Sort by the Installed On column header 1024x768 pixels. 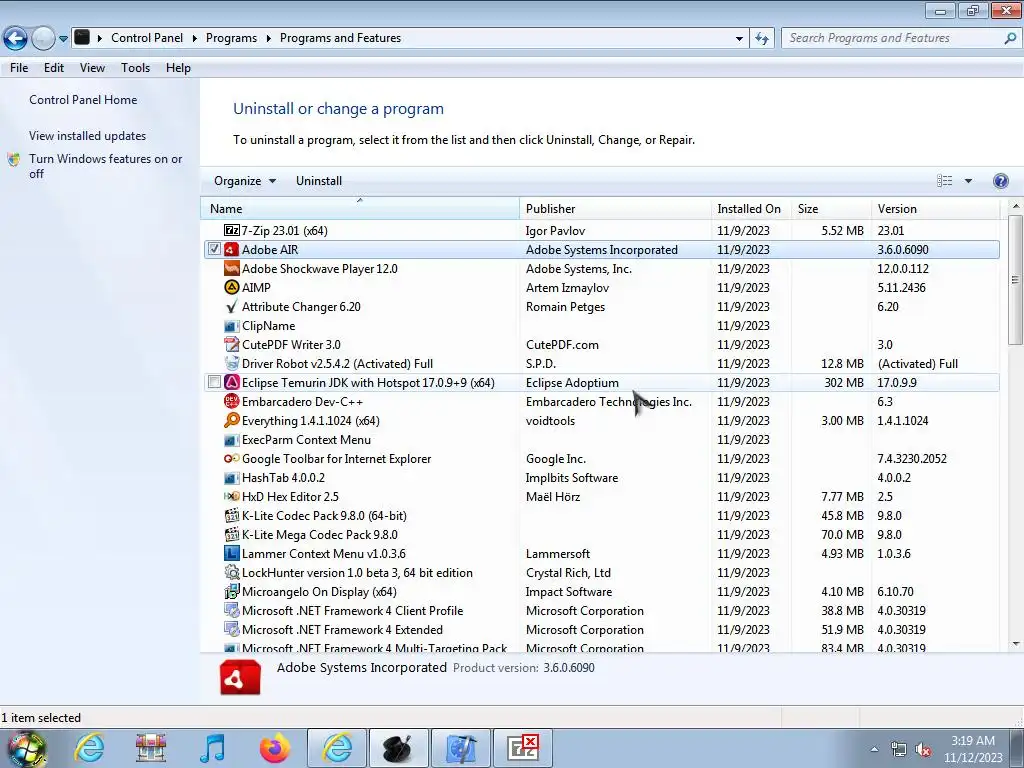751,208
